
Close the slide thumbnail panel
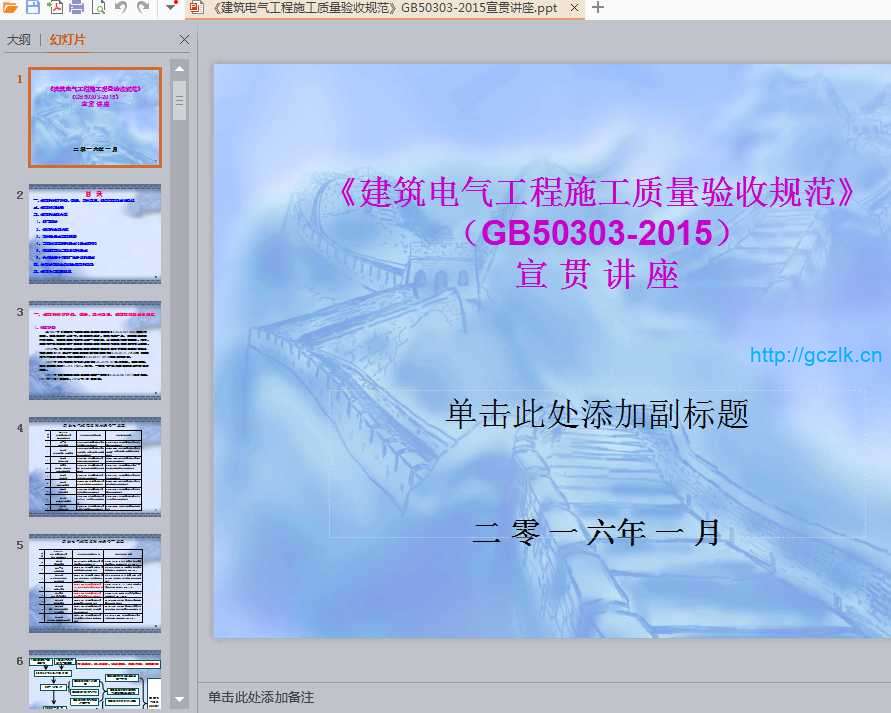pyautogui.click(x=184, y=40)
